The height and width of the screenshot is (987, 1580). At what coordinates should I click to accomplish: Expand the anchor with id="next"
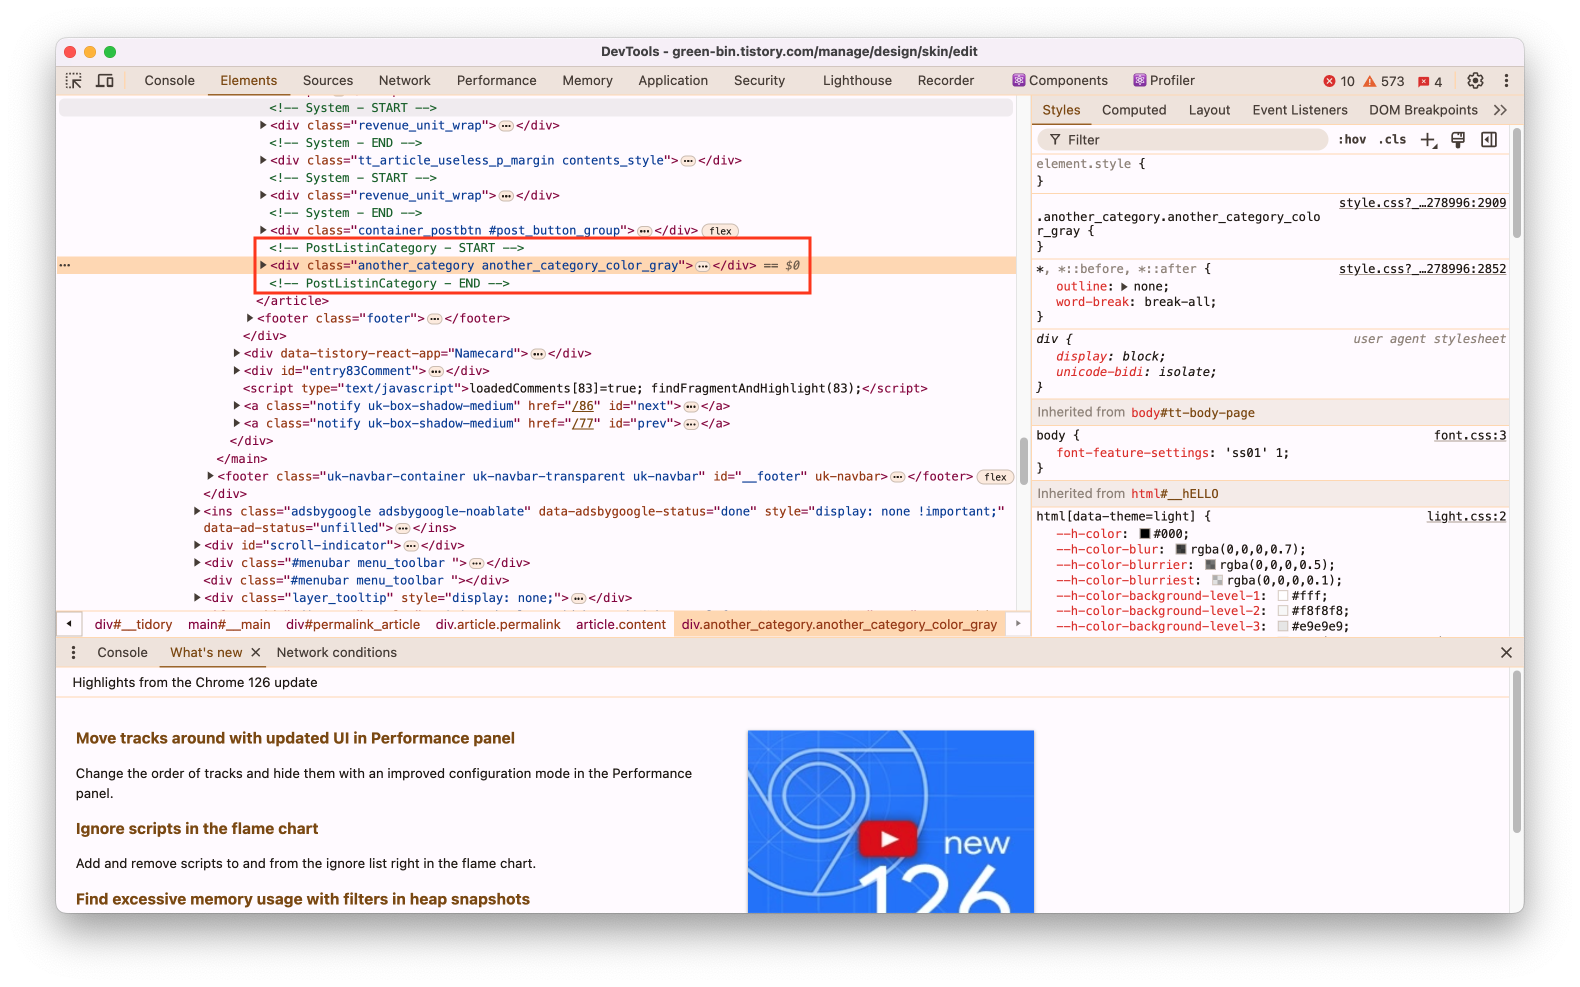[237, 406]
